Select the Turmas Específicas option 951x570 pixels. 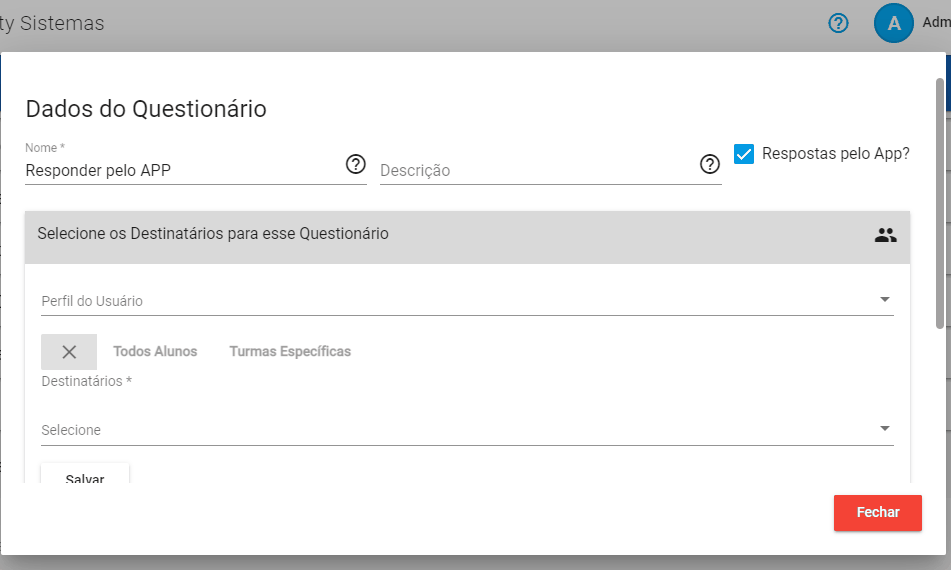point(290,352)
